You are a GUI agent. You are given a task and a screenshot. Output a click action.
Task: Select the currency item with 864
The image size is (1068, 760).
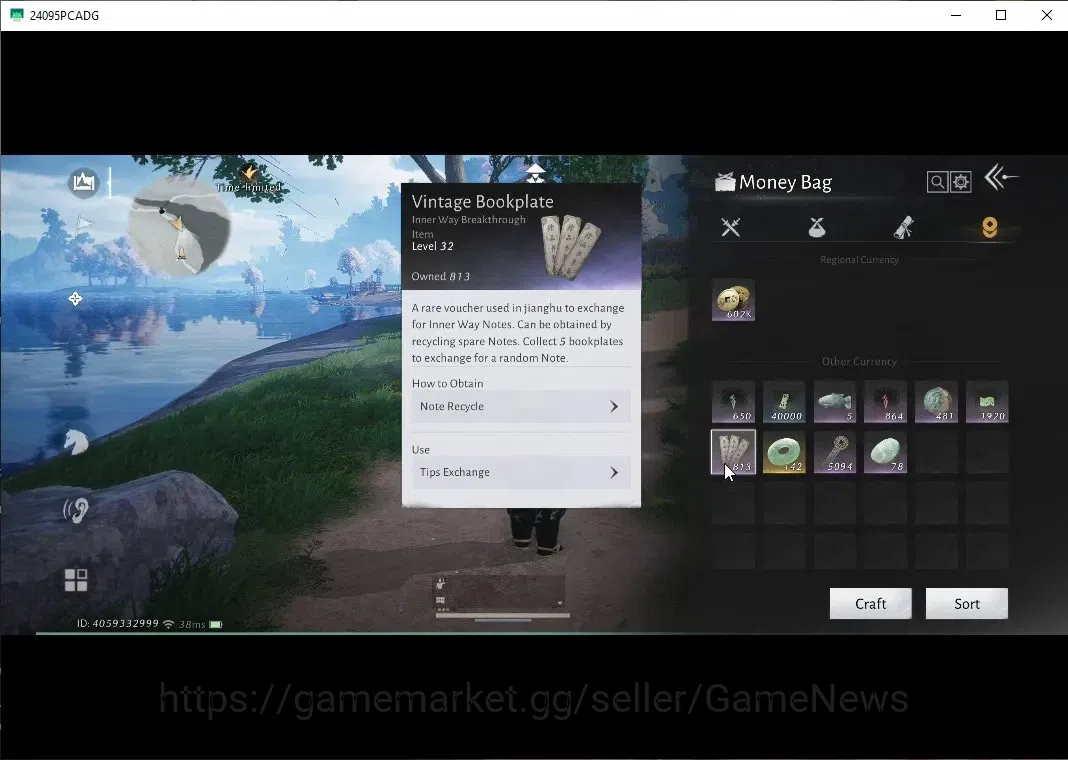click(x=885, y=402)
